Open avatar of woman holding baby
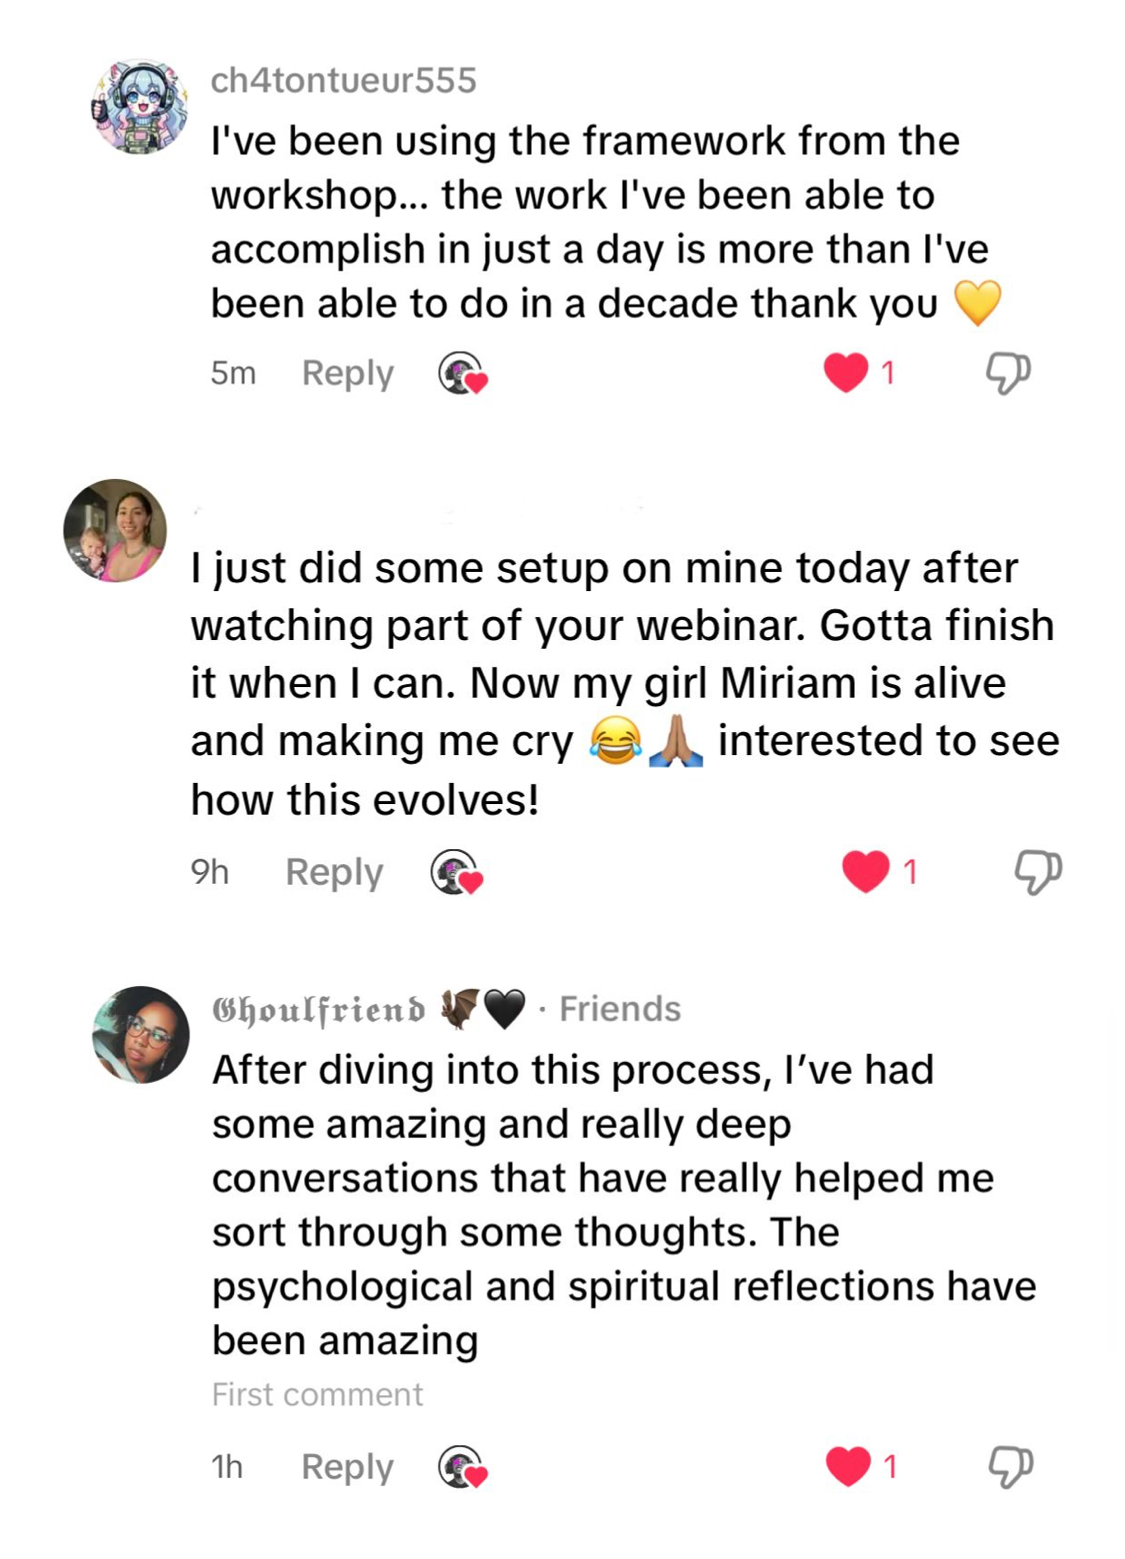The width and height of the screenshot is (1125, 1559). pos(115,530)
